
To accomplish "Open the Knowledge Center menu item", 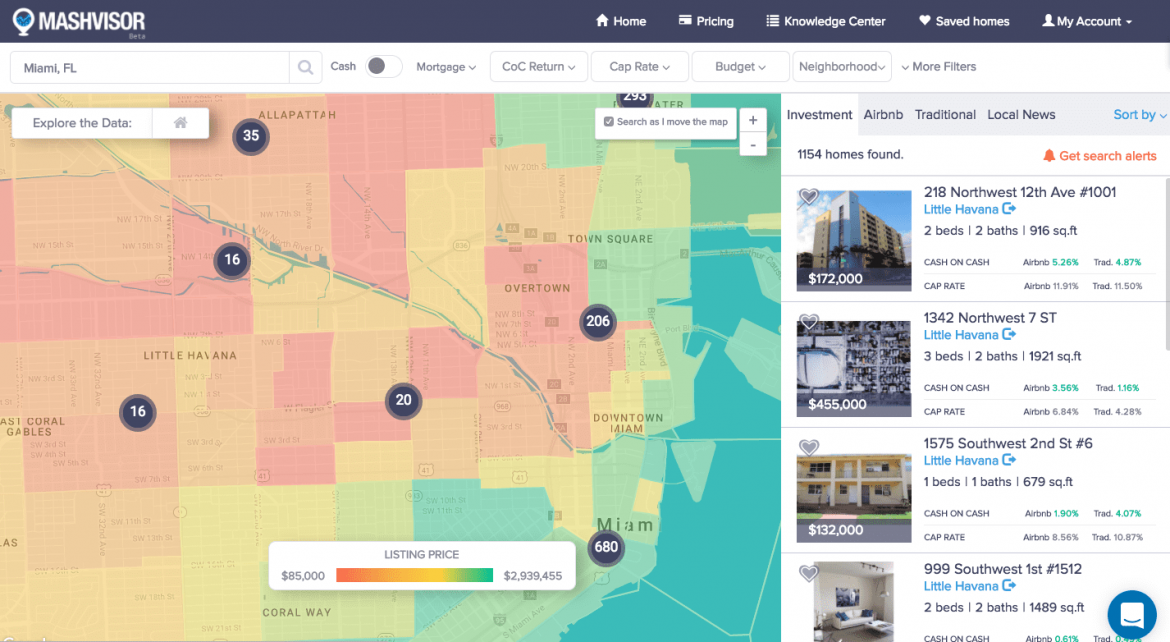I will click(x=825, y=20).
